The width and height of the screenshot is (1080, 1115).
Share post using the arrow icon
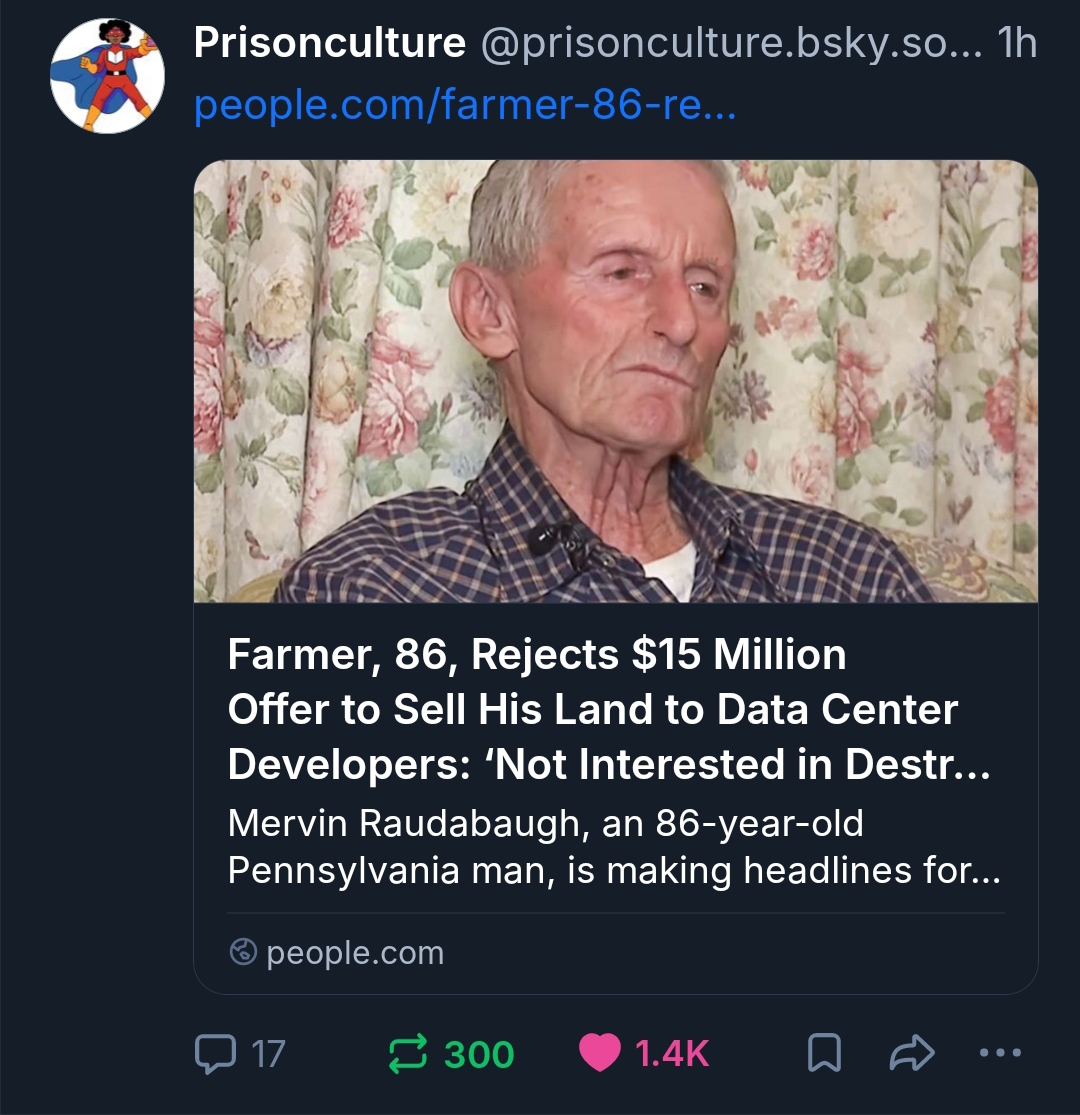point(911,1053)
